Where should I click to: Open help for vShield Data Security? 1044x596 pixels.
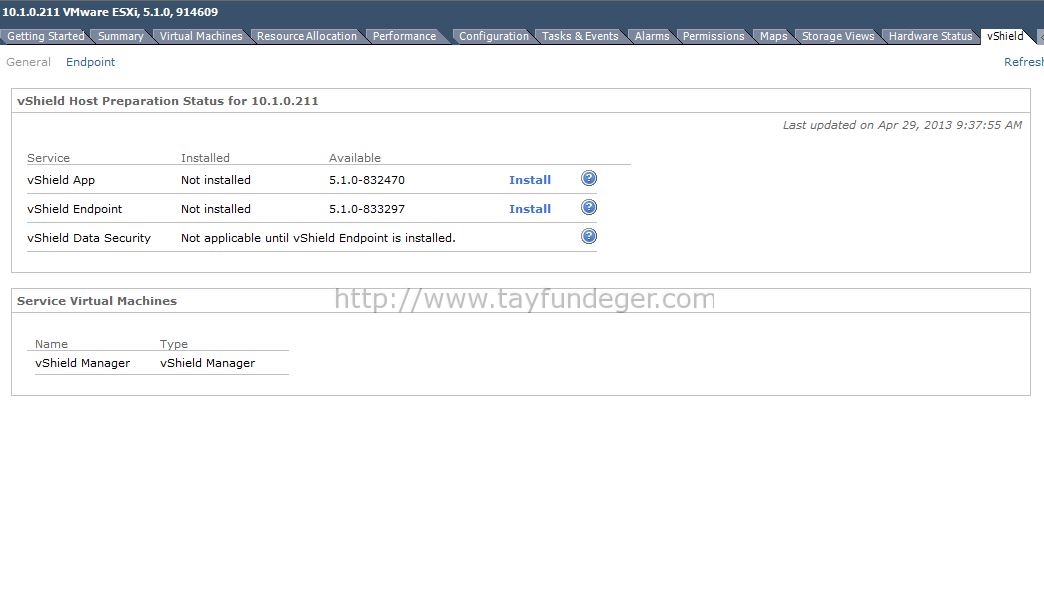click(589, 236)
